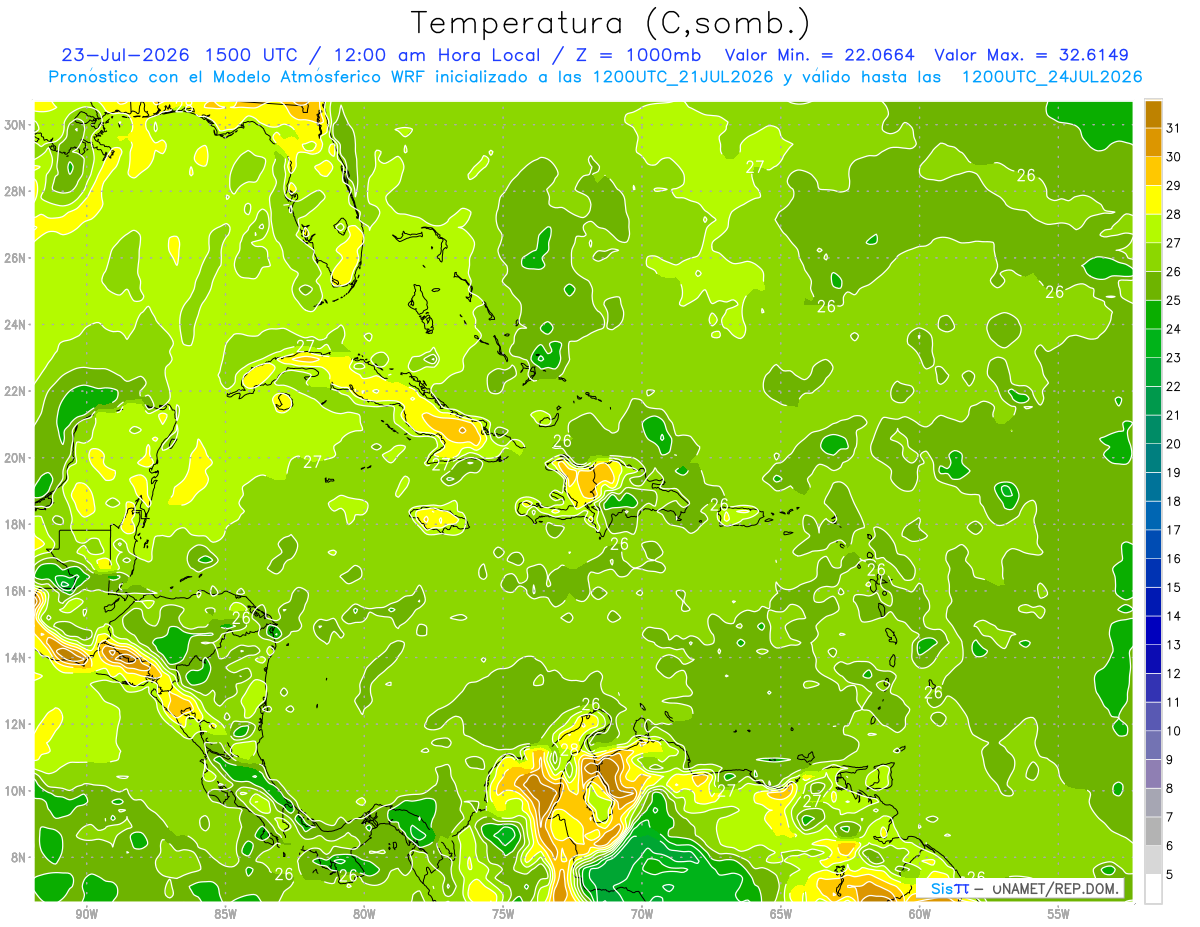Viewport: 1200px width, 927px height.
Task: Click the '10' label on the color scale
Action: click(x=1174, y=731)
